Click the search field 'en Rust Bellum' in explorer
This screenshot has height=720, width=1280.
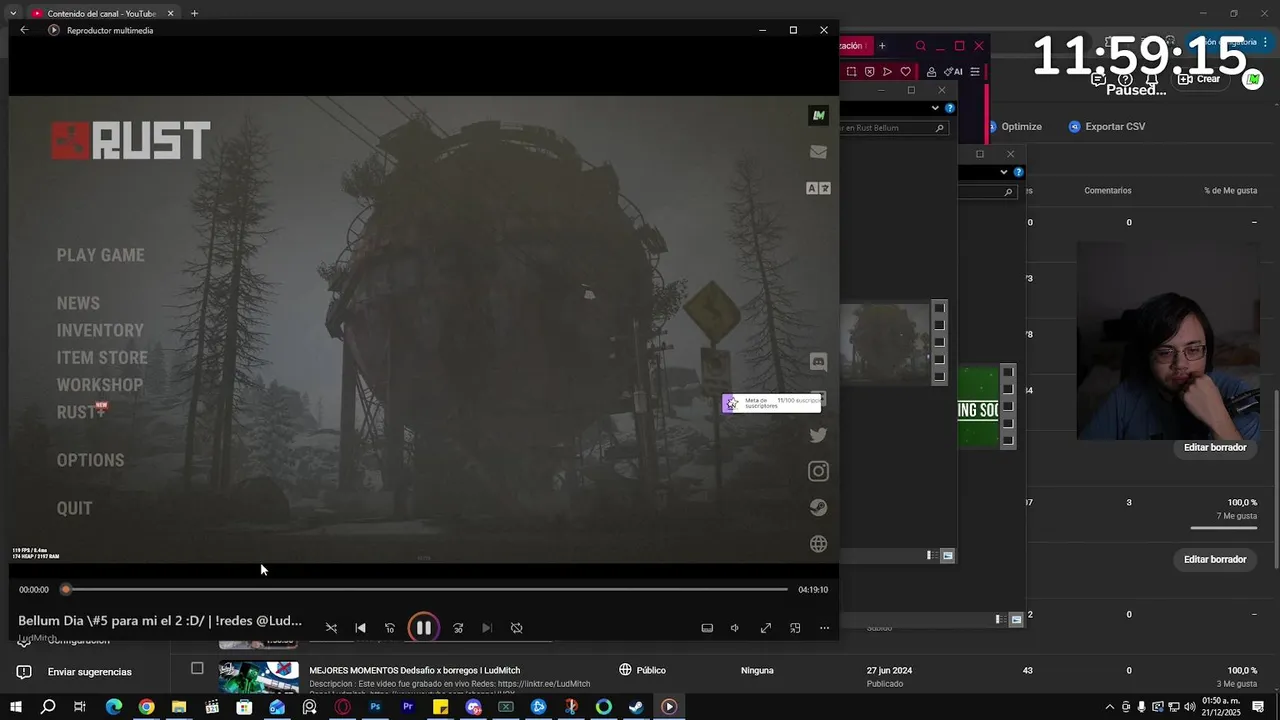pyautogui.click(x=892, y=128)
